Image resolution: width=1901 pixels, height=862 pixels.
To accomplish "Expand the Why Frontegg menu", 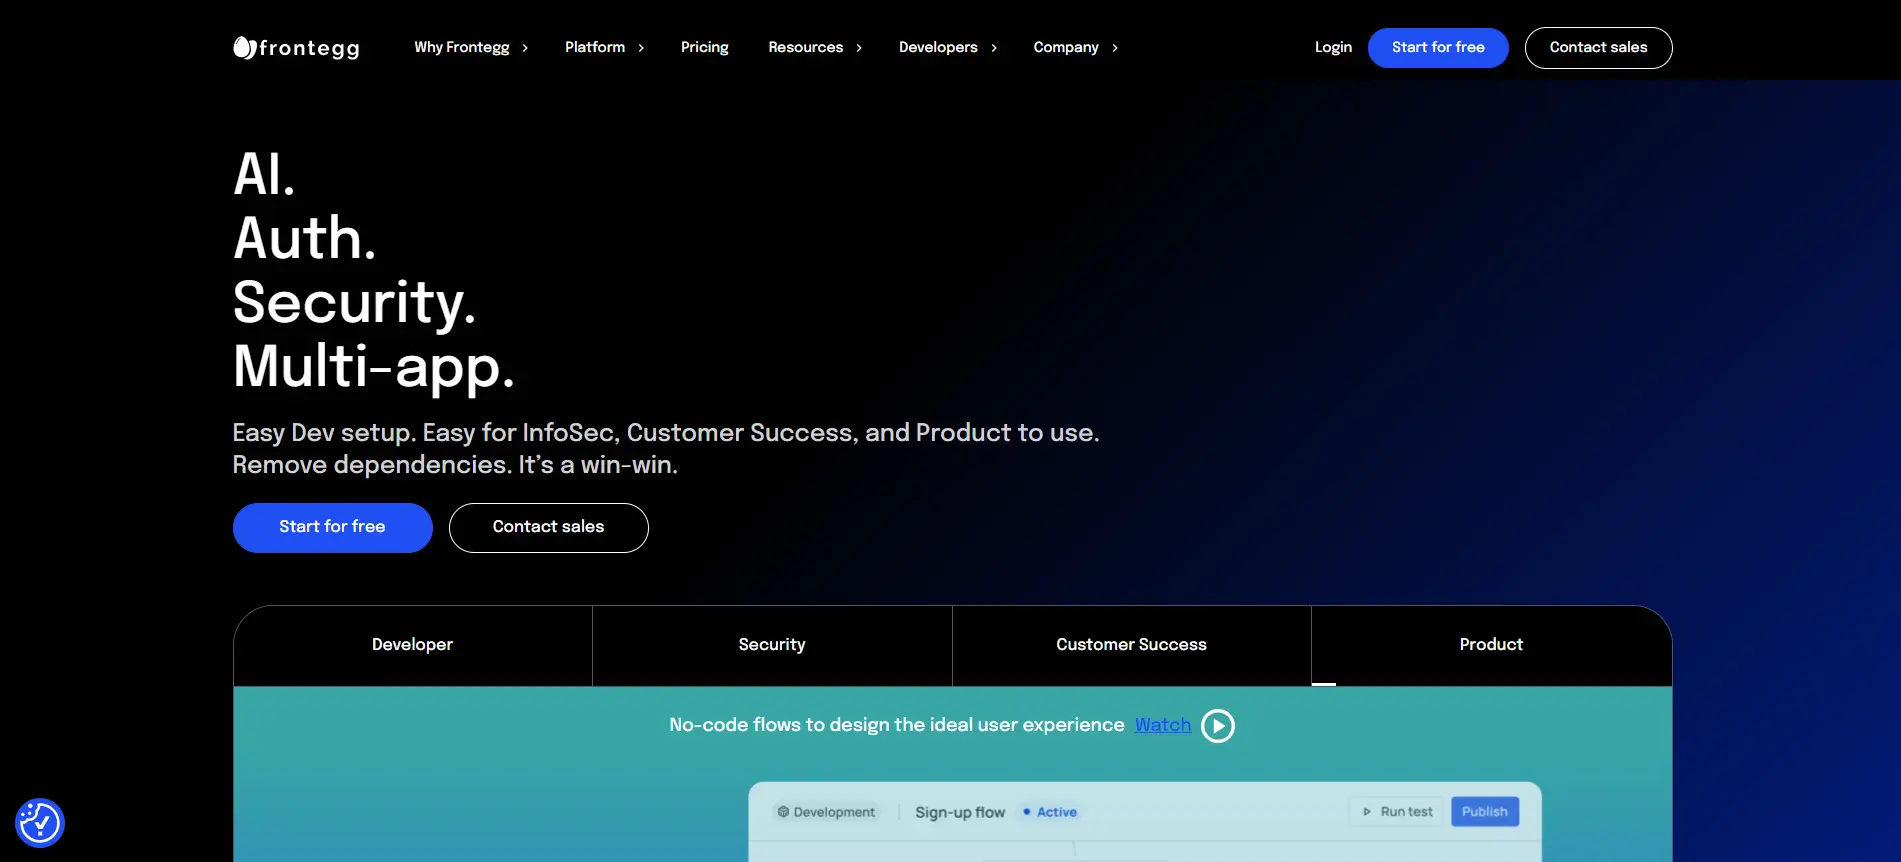I will [471, 48].
